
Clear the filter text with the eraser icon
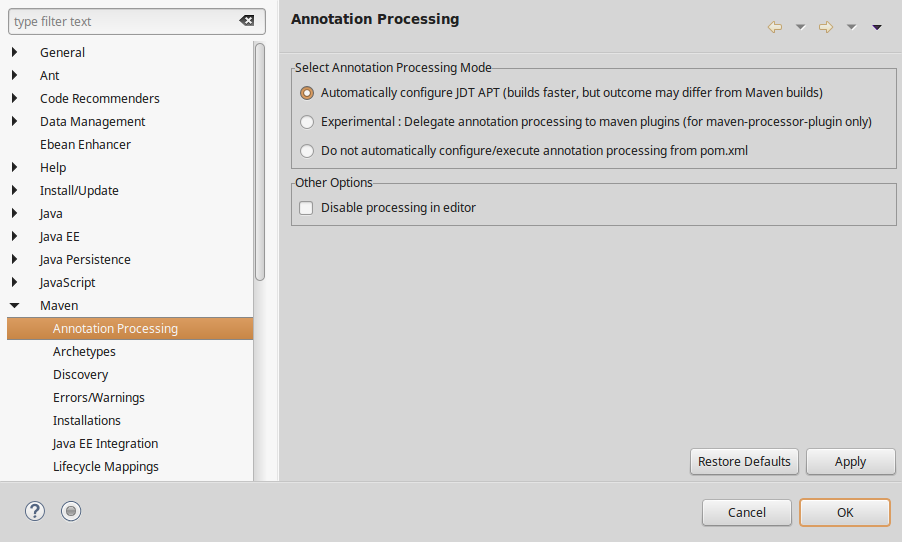pyautogui.click(x=247, y=21)
